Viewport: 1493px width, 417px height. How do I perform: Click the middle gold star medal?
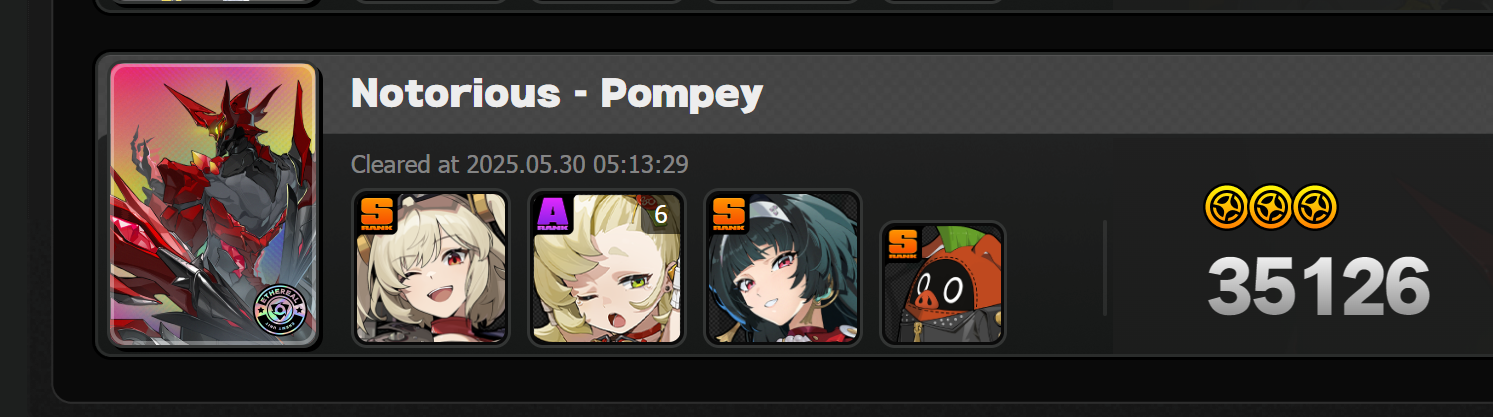click(x=1270, y=207)
